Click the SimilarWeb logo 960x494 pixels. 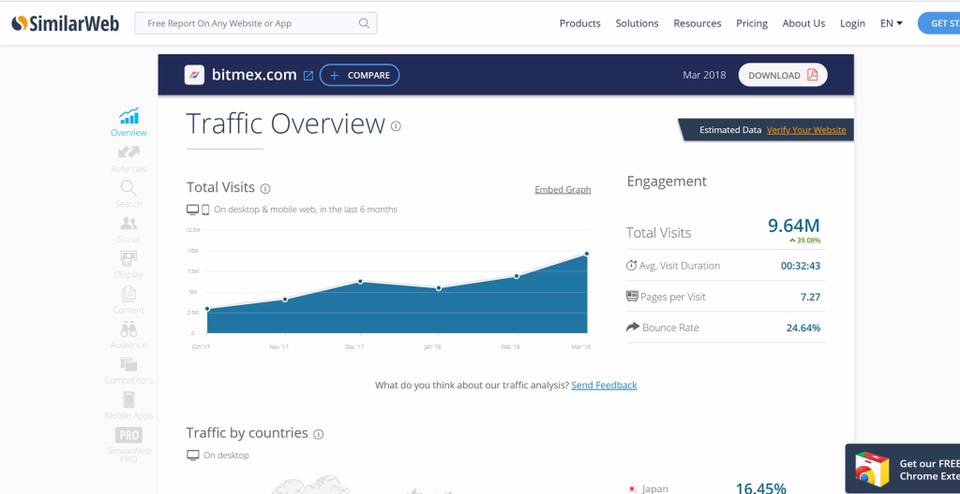point(66,23)
